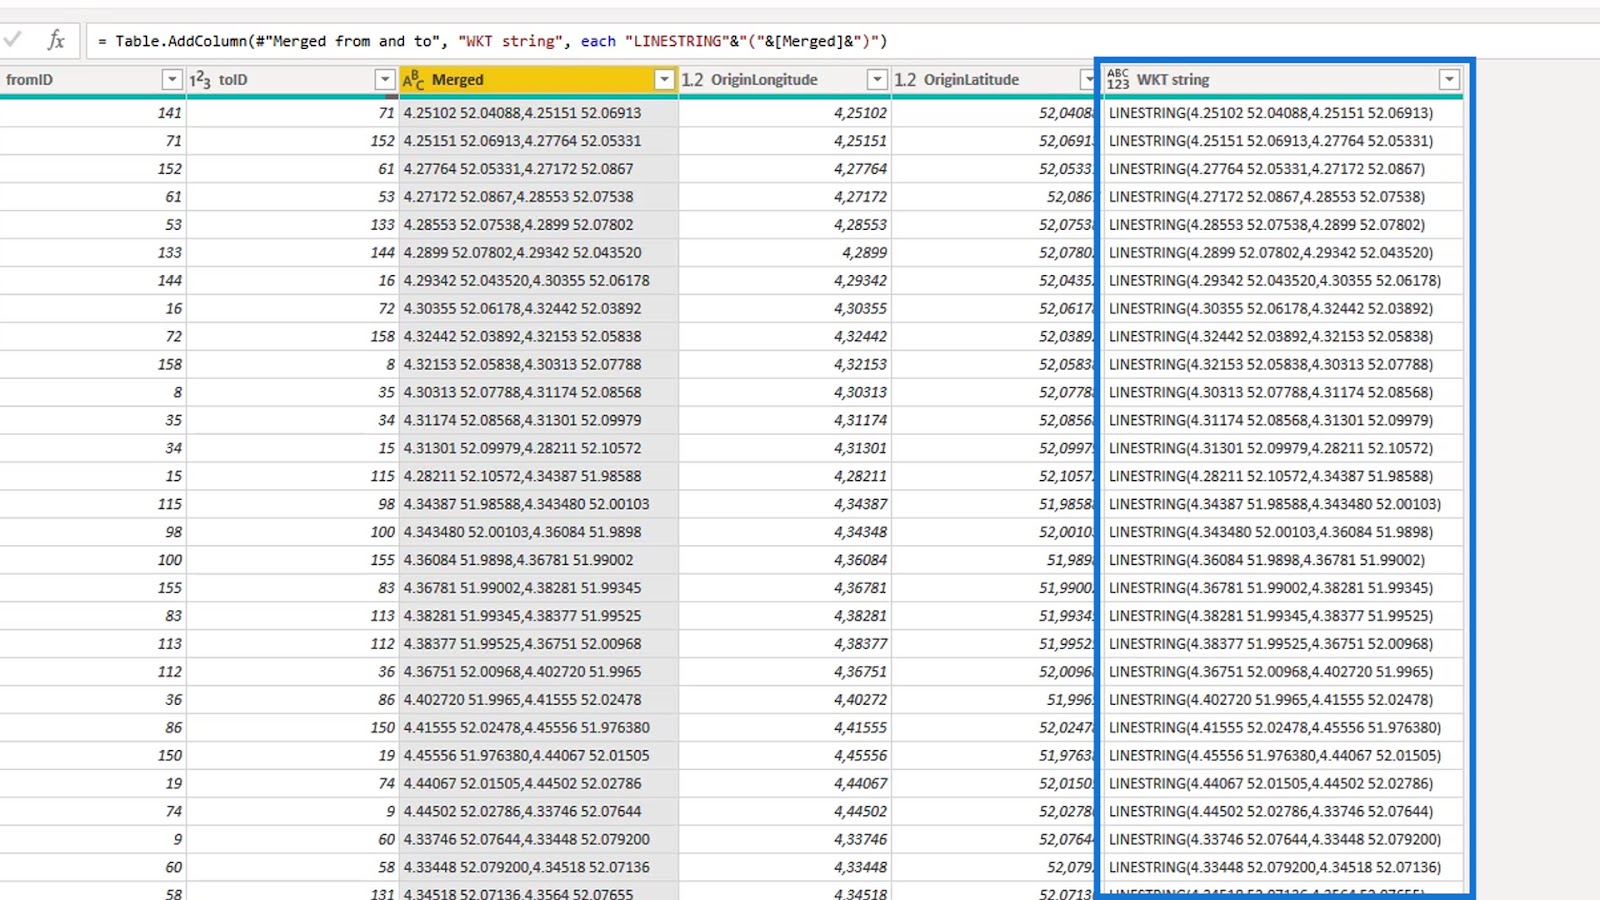The width and height of the screenshot is (1600, 900).
Task: Click fromID cell 100
Action: (x=92, y=560)
